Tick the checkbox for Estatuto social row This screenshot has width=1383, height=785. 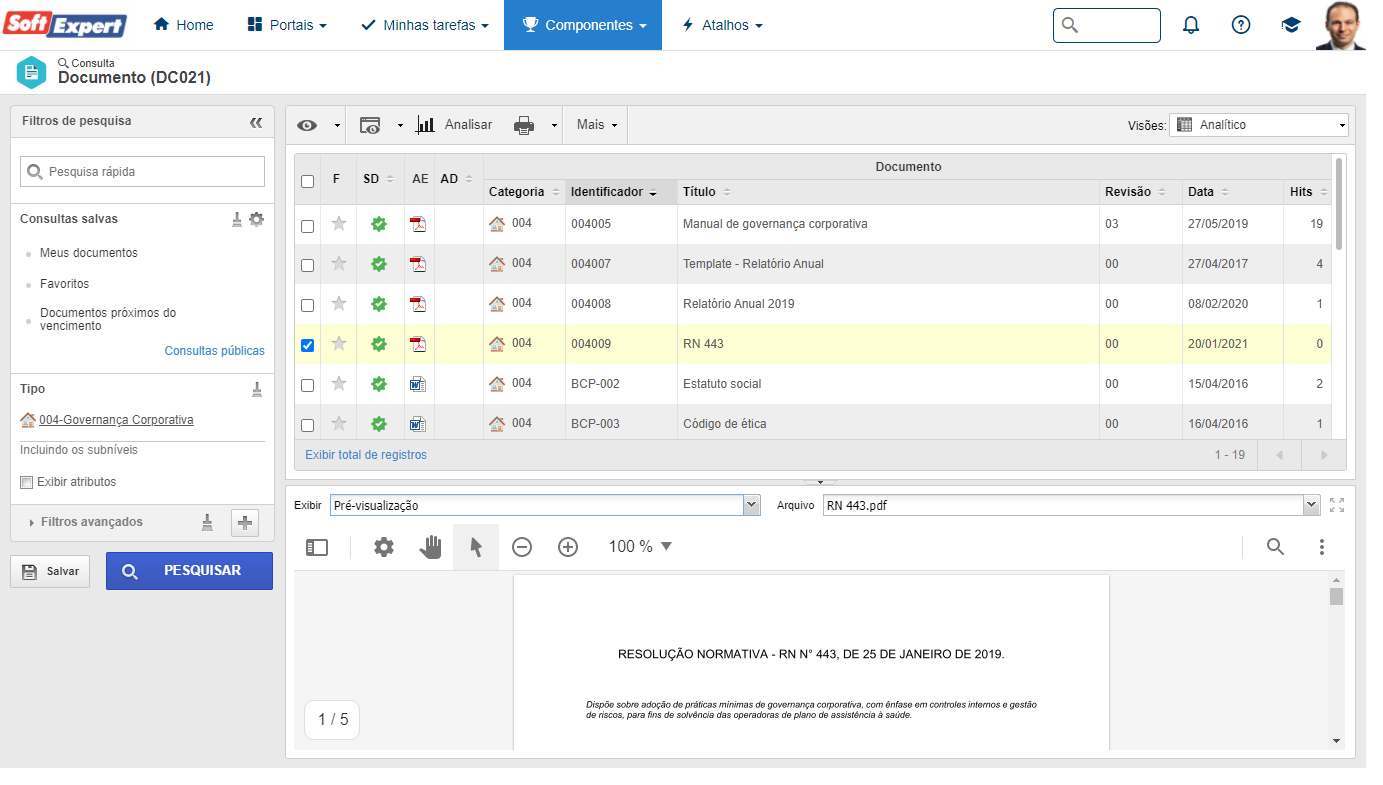(308, 385)
